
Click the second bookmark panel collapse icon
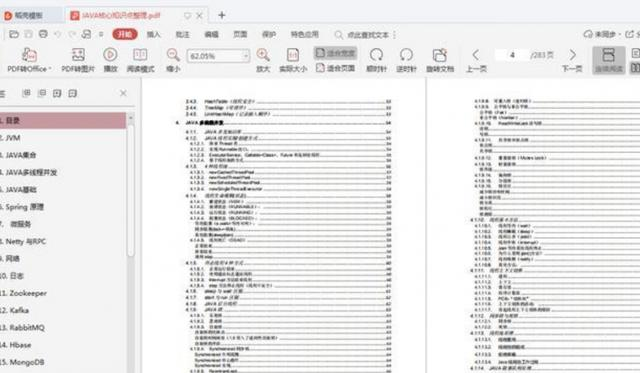coord(42,93)
